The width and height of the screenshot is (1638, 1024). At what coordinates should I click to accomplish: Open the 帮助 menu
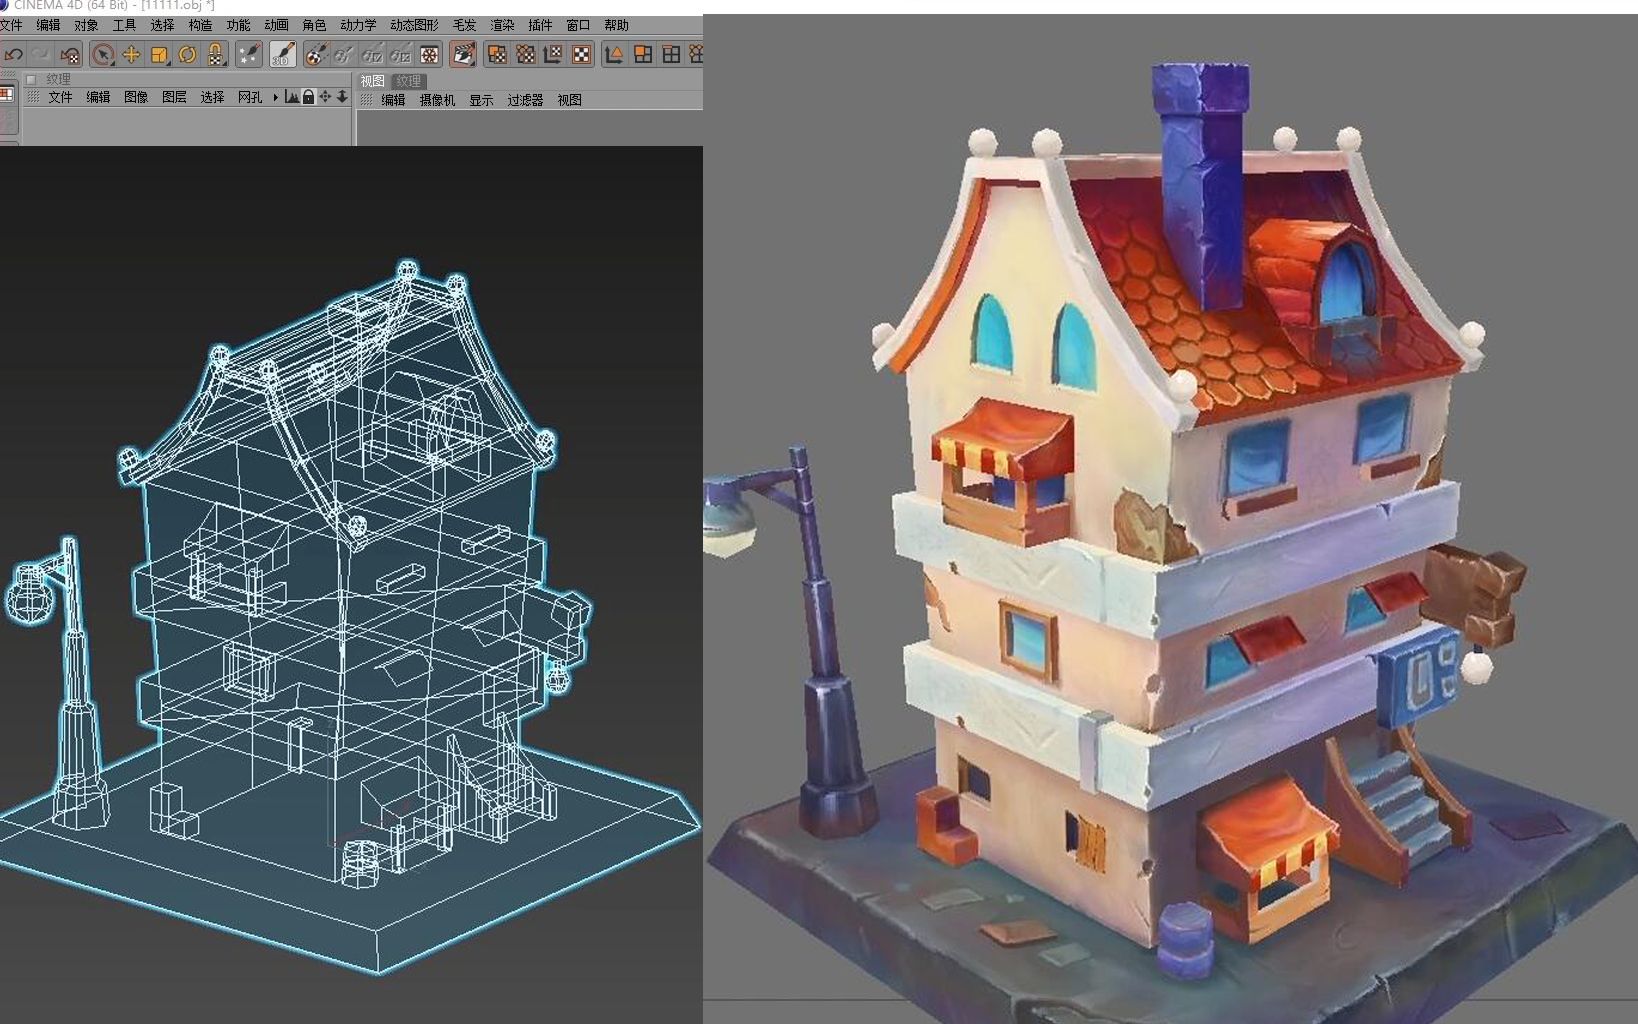[616, 25]
